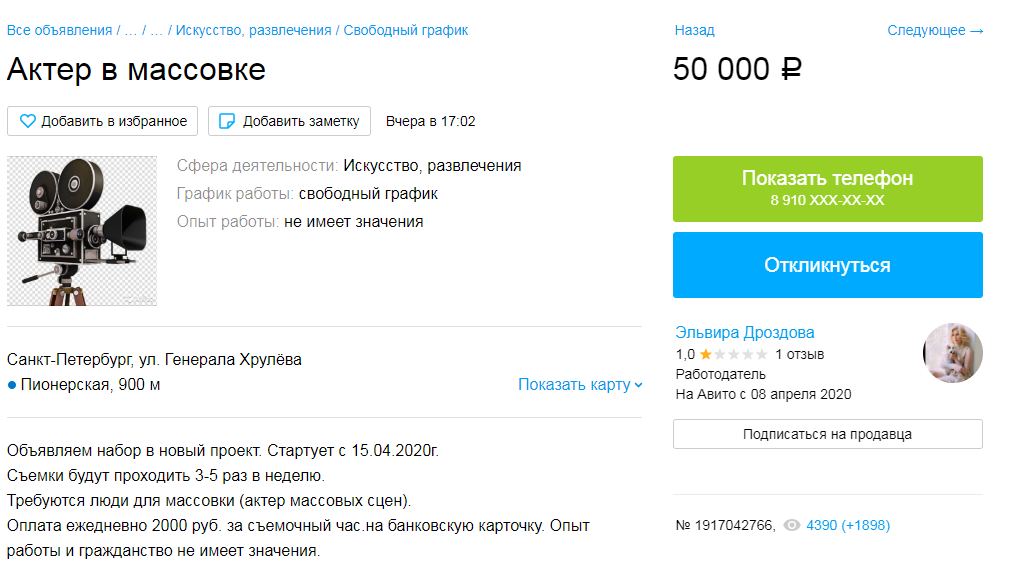Image resolution: width=1015 pixels, height=567 pixels.
Task: Click the Назад link
Action: 694,30
